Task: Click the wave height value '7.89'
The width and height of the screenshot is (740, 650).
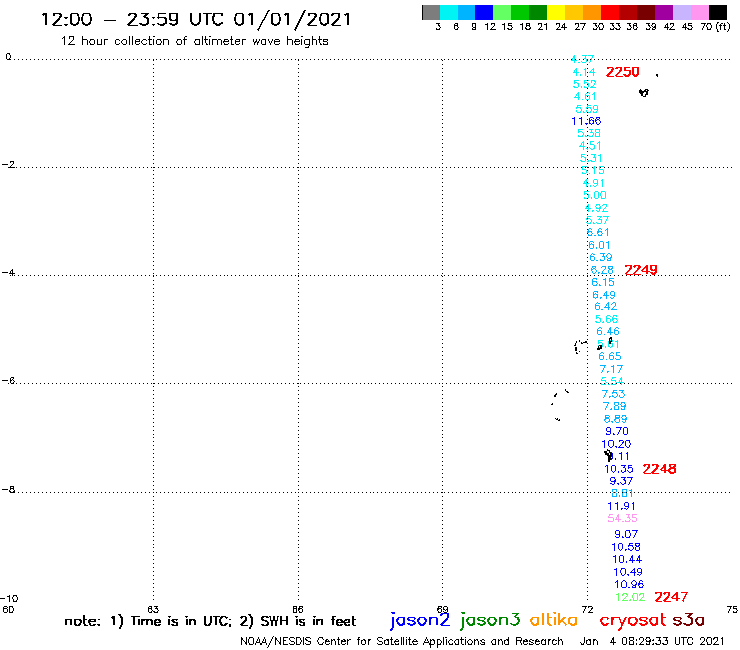Action: [x=614, y=406]
